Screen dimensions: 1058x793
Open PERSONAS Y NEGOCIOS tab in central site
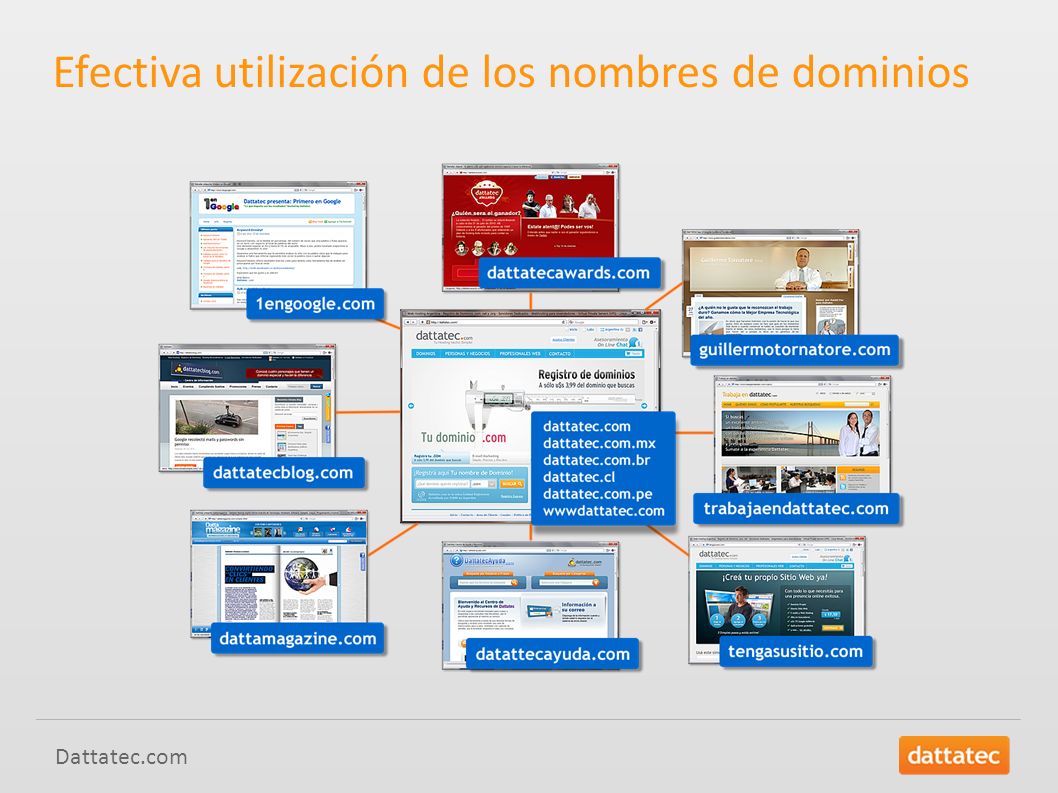point(468,354)
